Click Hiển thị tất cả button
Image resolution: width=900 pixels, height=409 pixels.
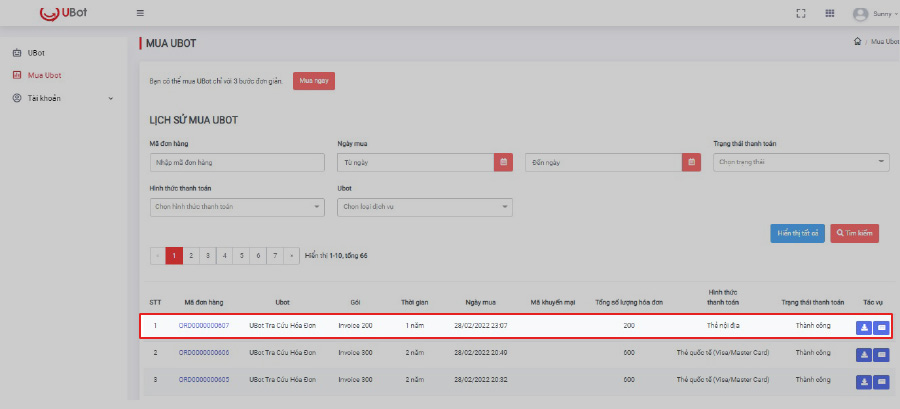pos(798,233)
